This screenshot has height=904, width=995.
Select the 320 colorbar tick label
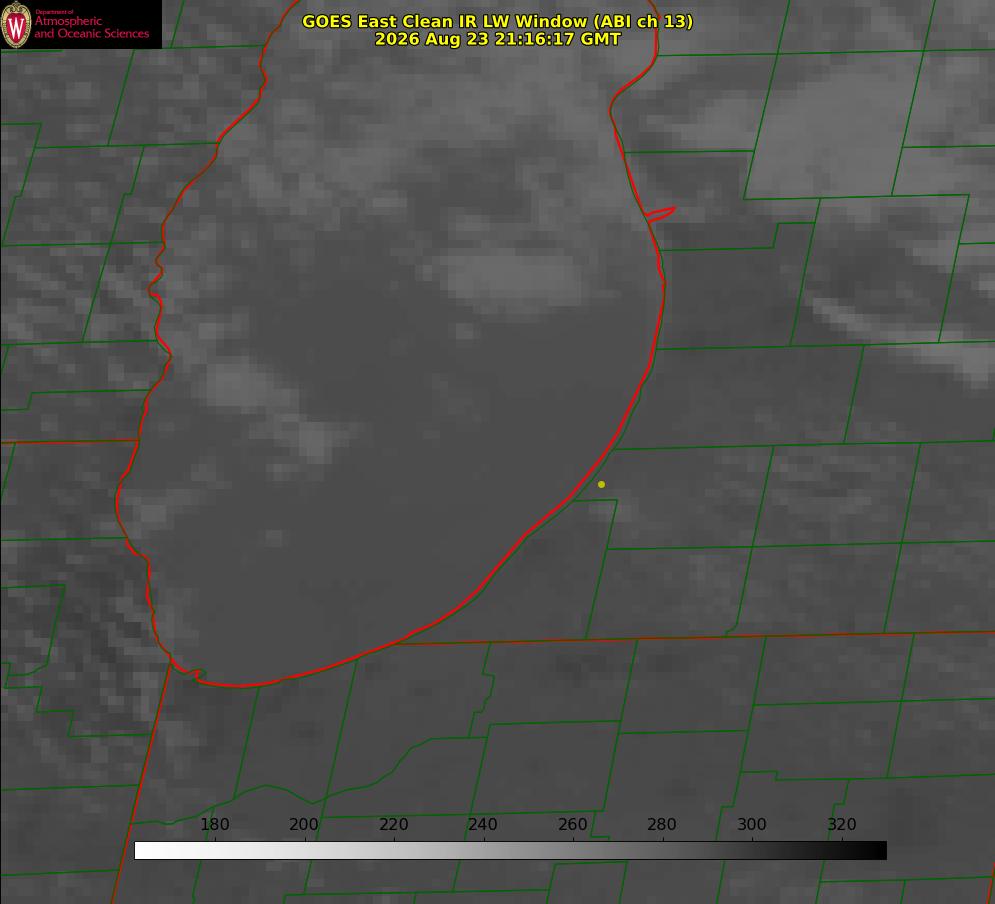point(842,824)
